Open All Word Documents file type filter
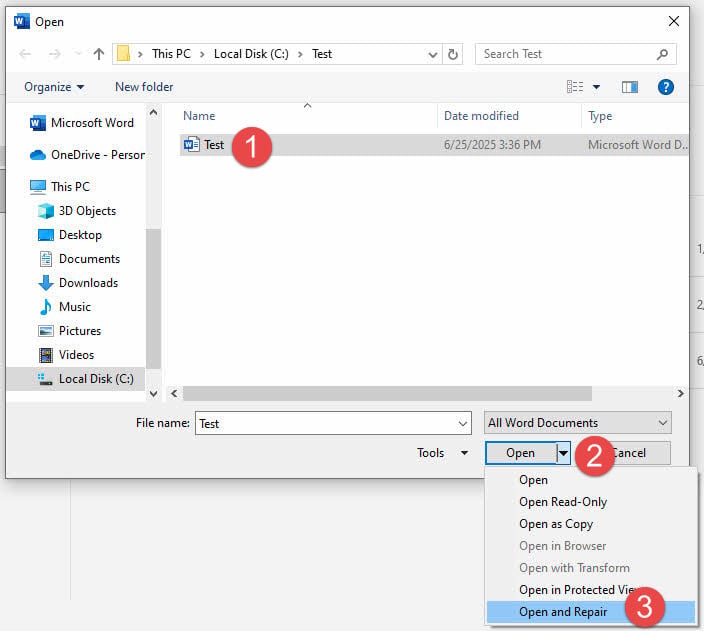 pos(577,423)
